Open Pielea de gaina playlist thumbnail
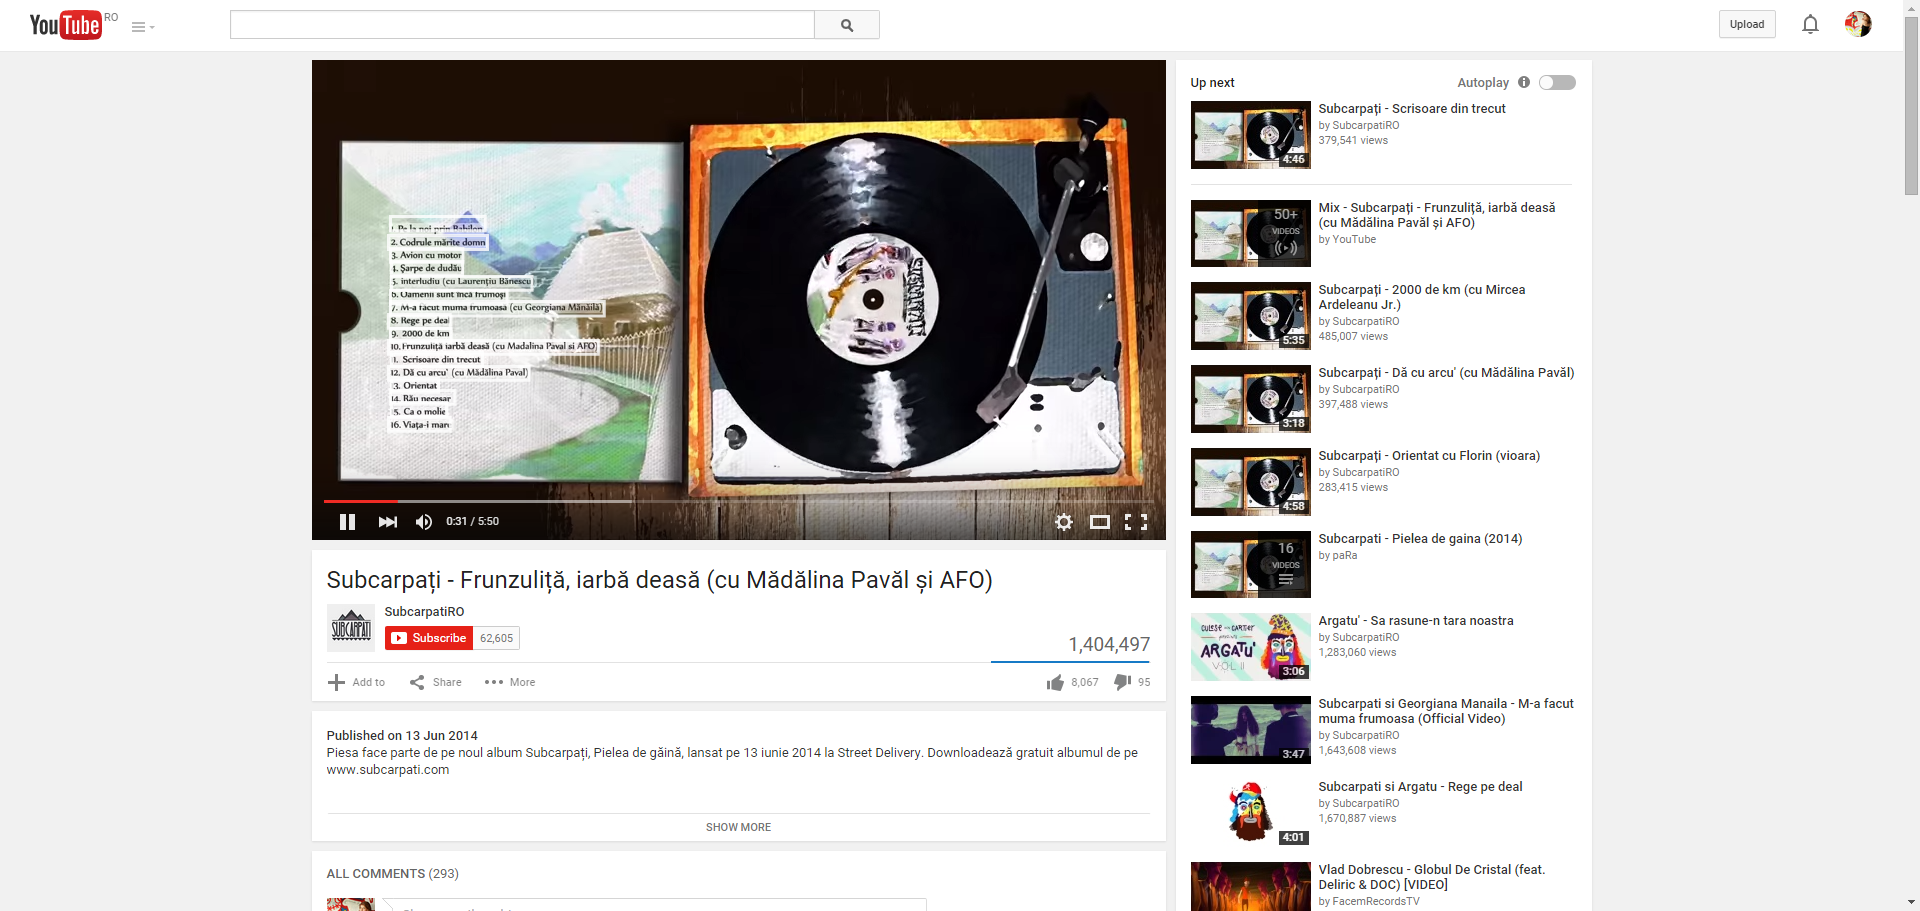Screen dimensions: 1920x911 coord(1251,565)
